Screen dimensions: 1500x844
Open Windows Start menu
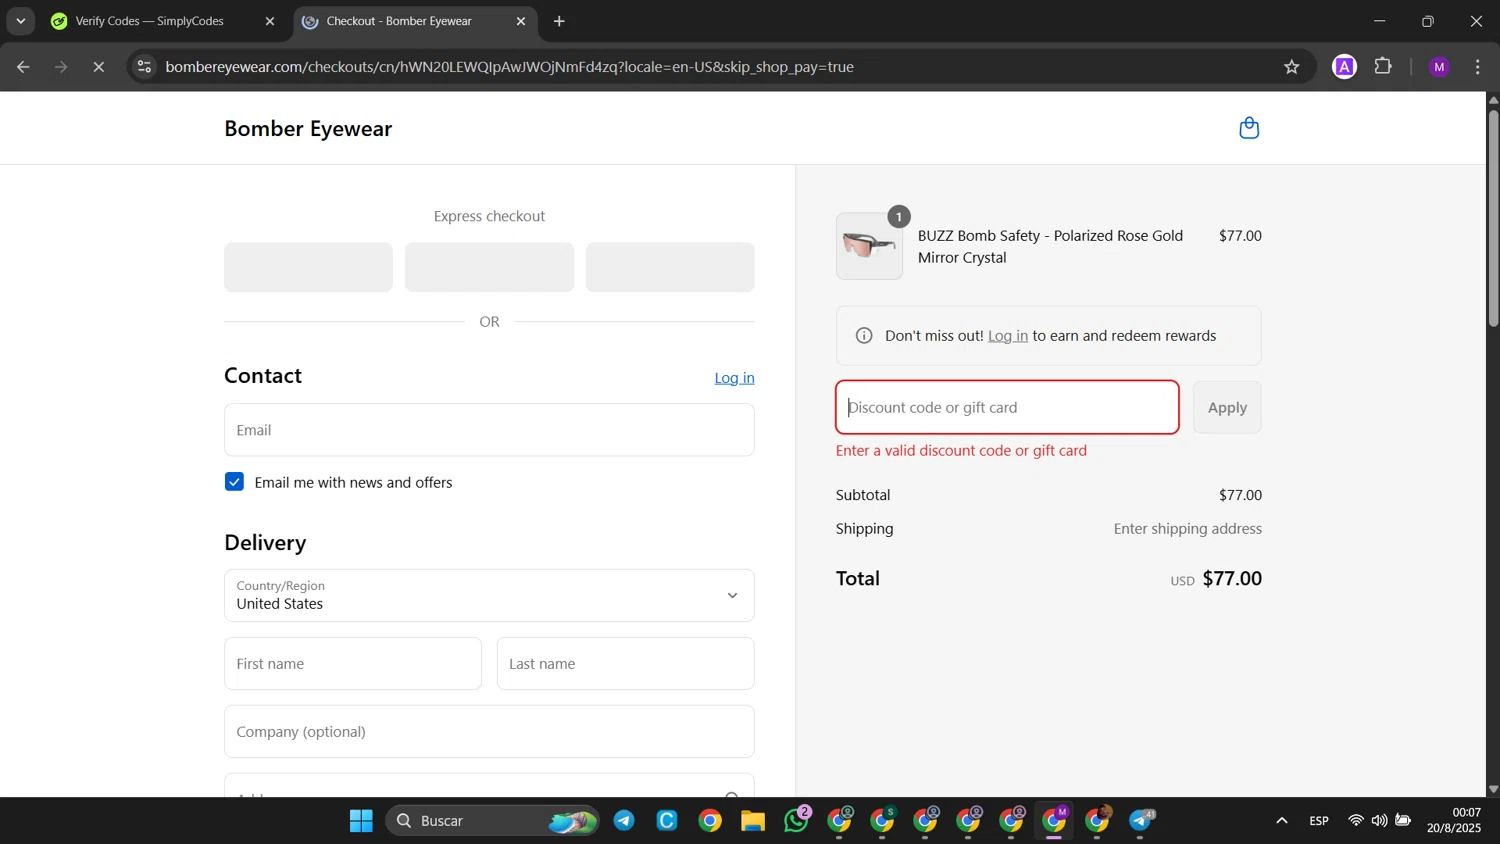(x=361, y=821)
